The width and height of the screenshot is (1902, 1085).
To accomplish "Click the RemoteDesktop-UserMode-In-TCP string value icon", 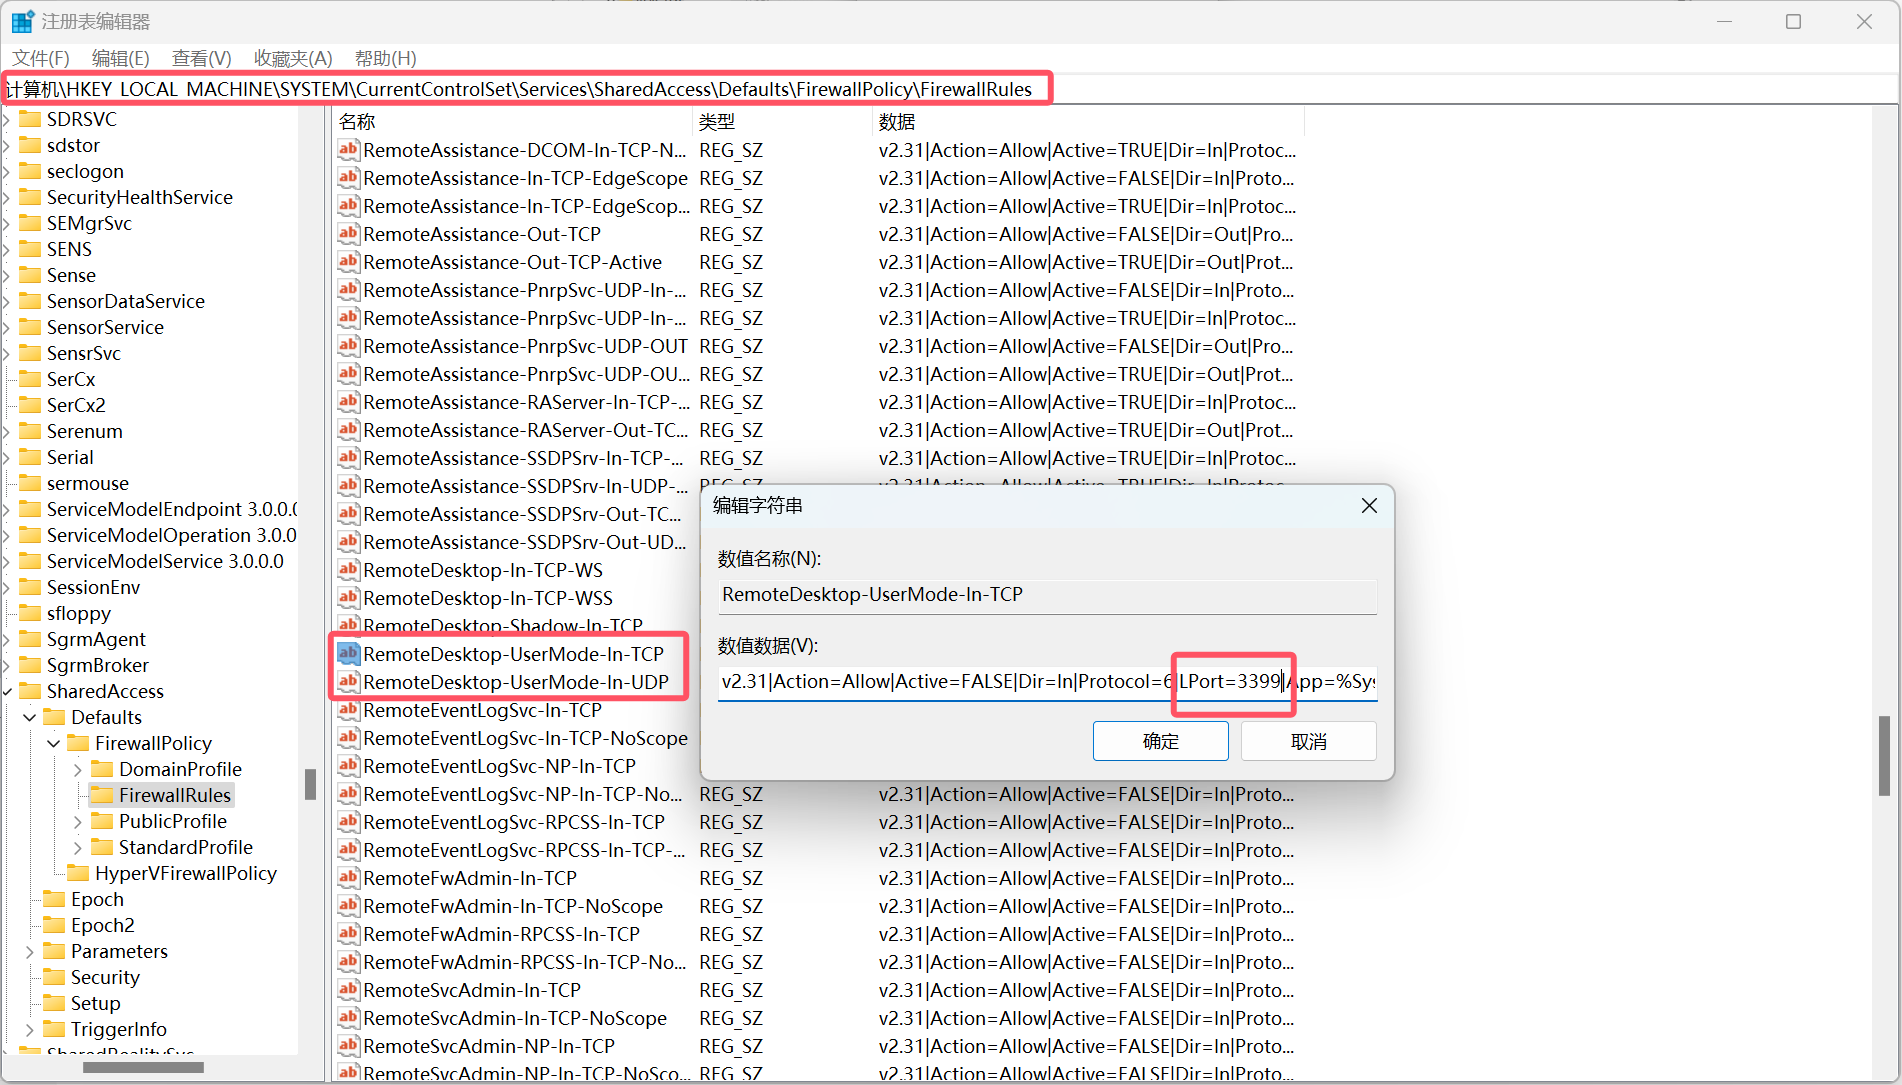I will [348, 654].
